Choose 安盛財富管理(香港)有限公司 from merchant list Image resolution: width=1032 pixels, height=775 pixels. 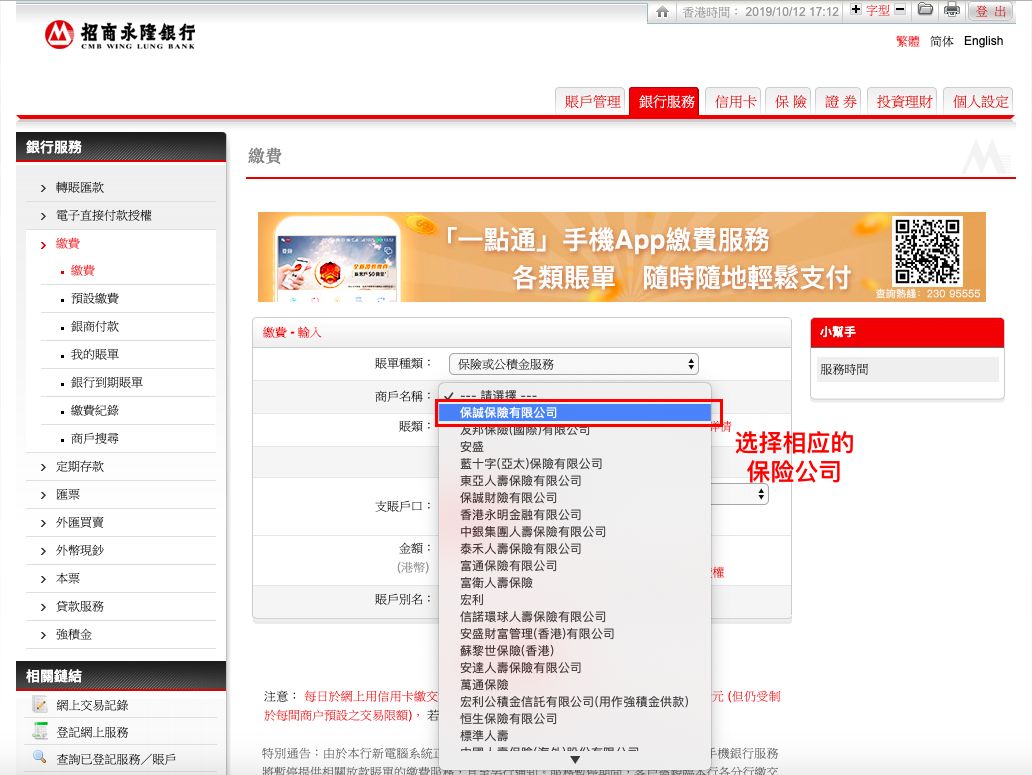pos(575,634)
